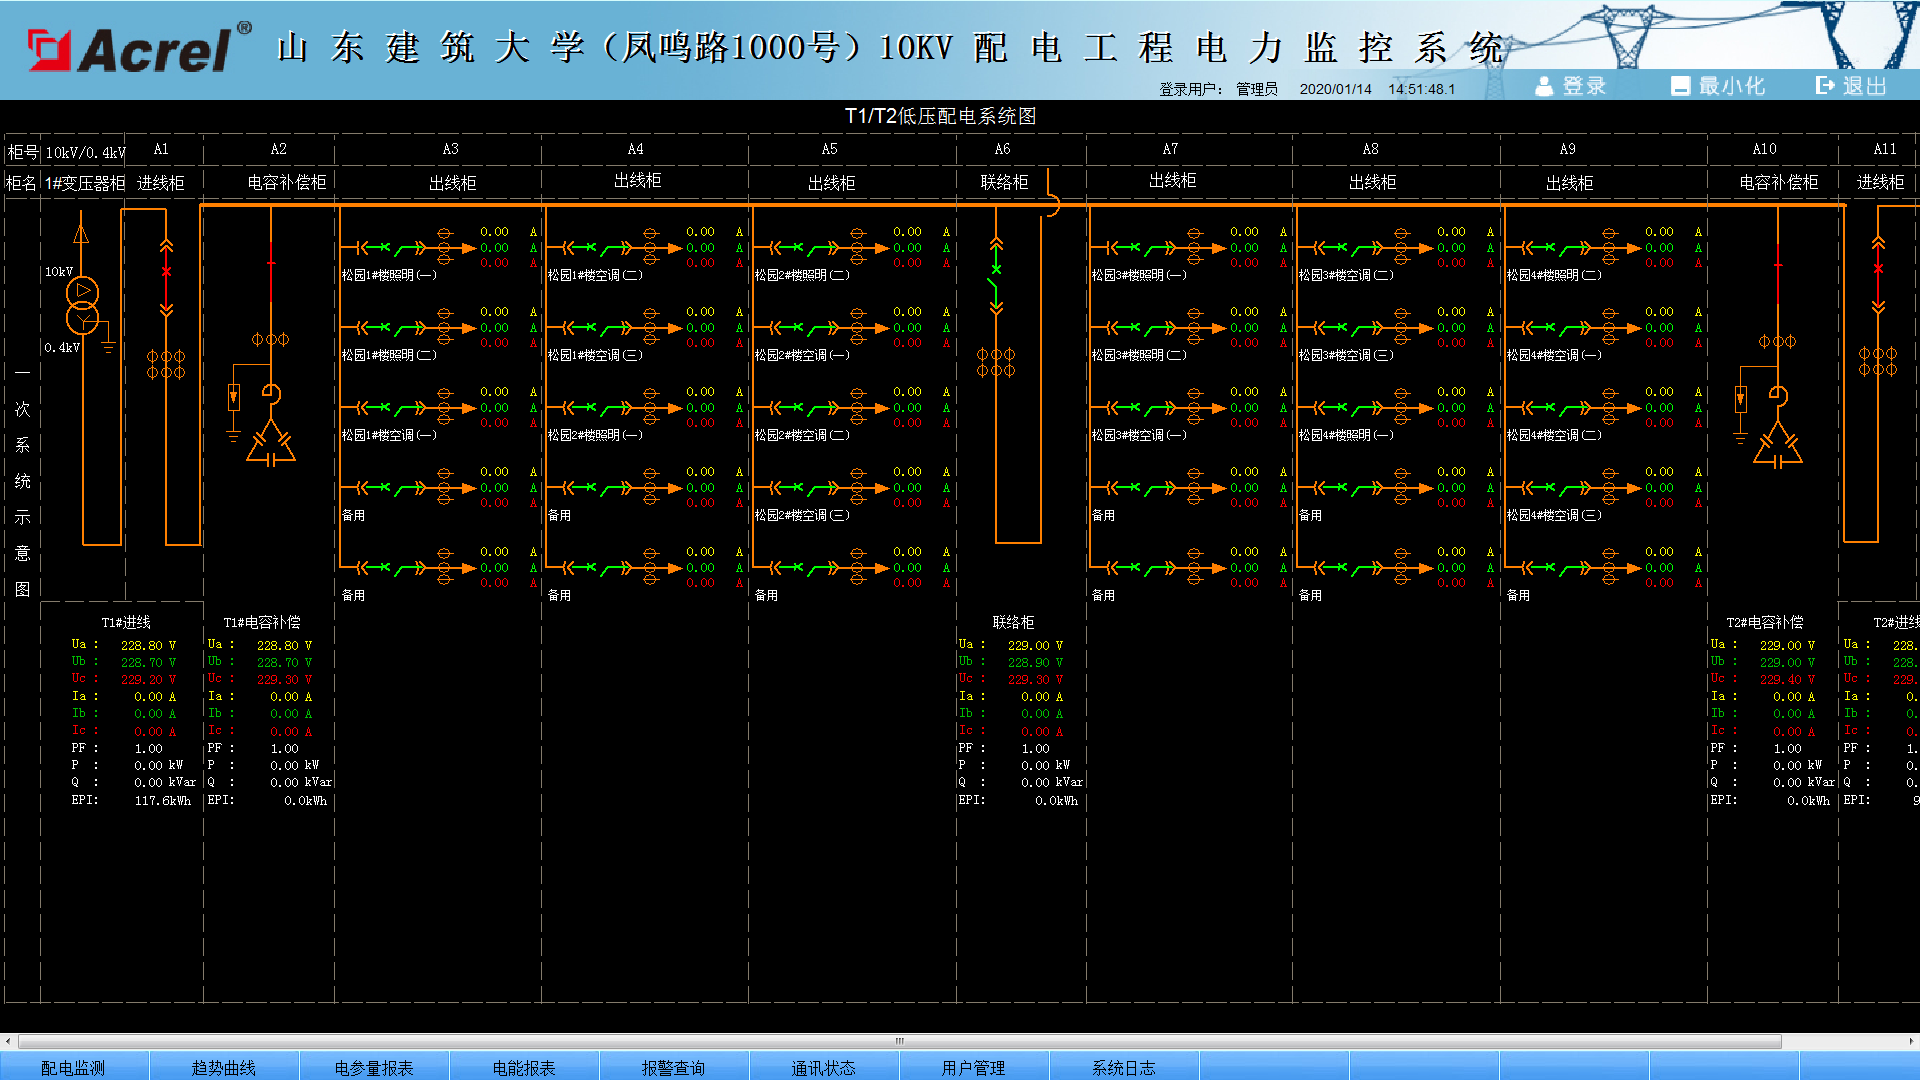Toggle the green A6 tie breaker switch
The image size is (1920, 1080).
tap(996, 270)
